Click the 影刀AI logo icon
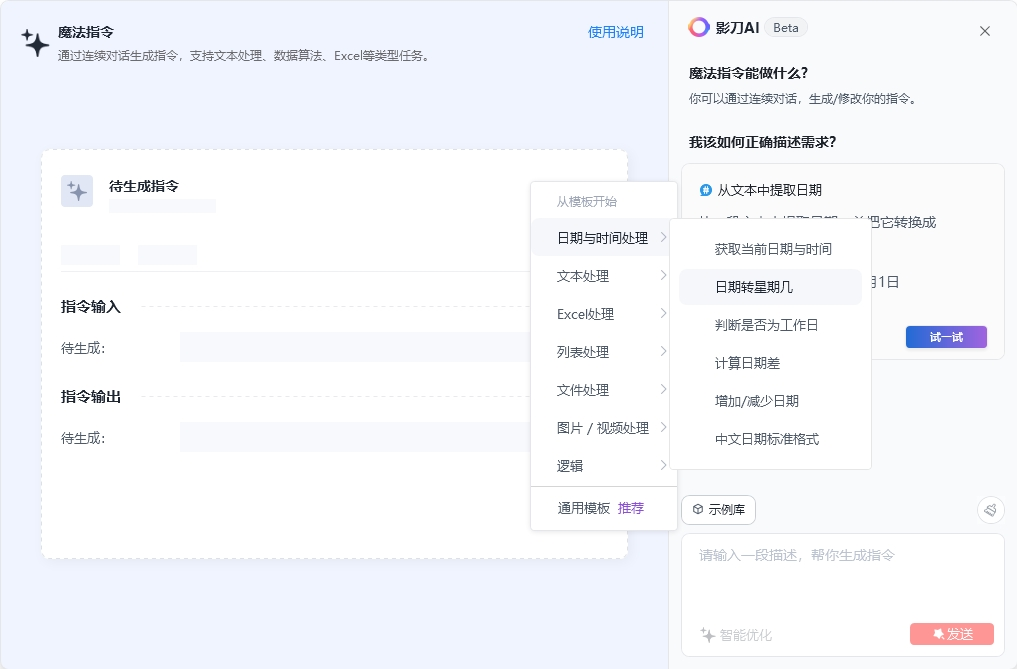Screen dimensions: 1017x669 (699, 28)
